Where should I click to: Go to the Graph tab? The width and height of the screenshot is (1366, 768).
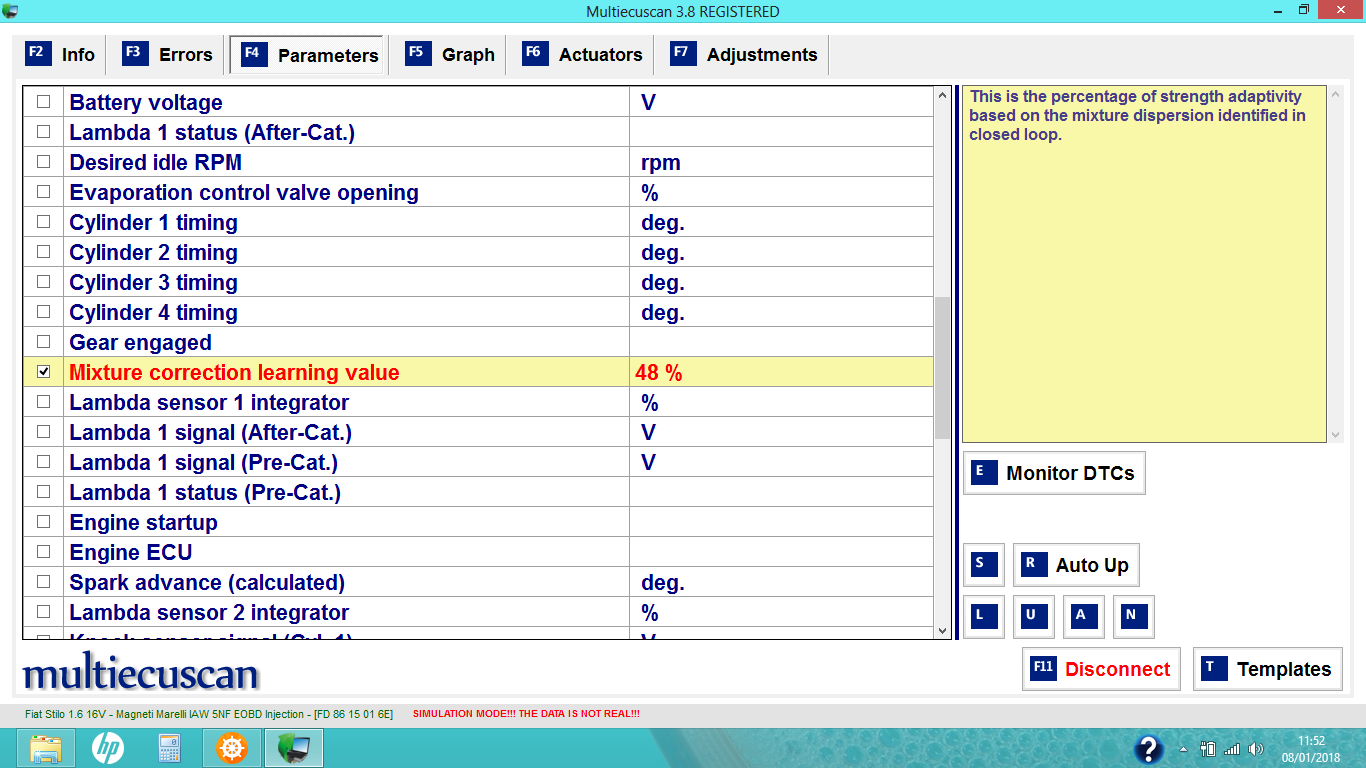pos(450,55)
